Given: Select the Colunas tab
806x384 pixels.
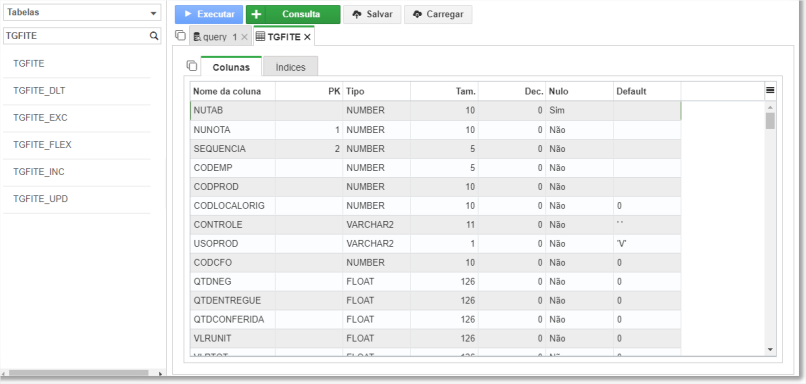Looking at the screenshot, I should click(x=231, y=67).
